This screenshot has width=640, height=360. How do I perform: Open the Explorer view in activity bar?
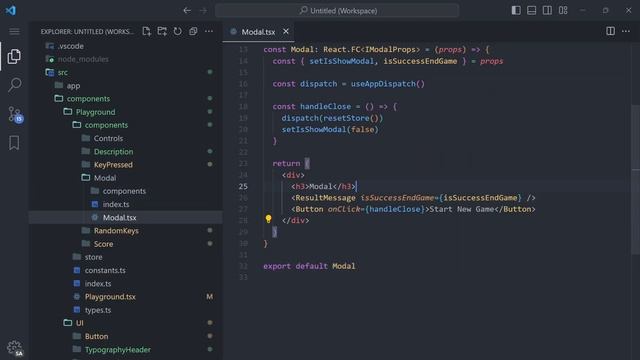14,56
